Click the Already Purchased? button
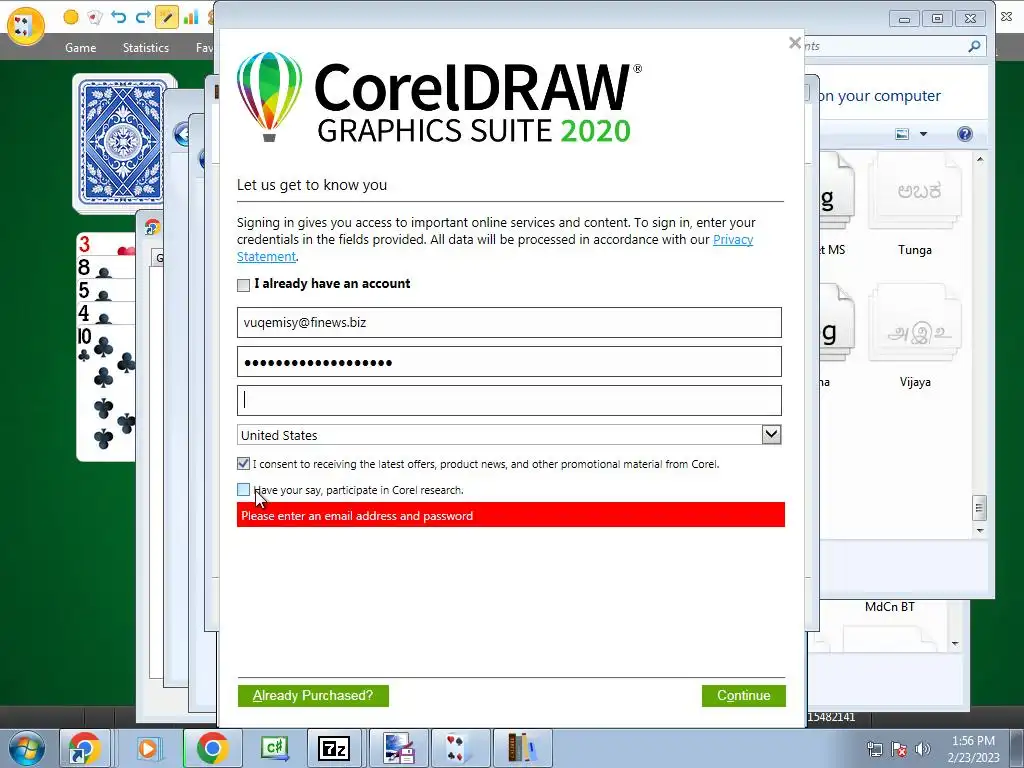The height and width of the screenshot is (768, 1024). click(313, 696)
